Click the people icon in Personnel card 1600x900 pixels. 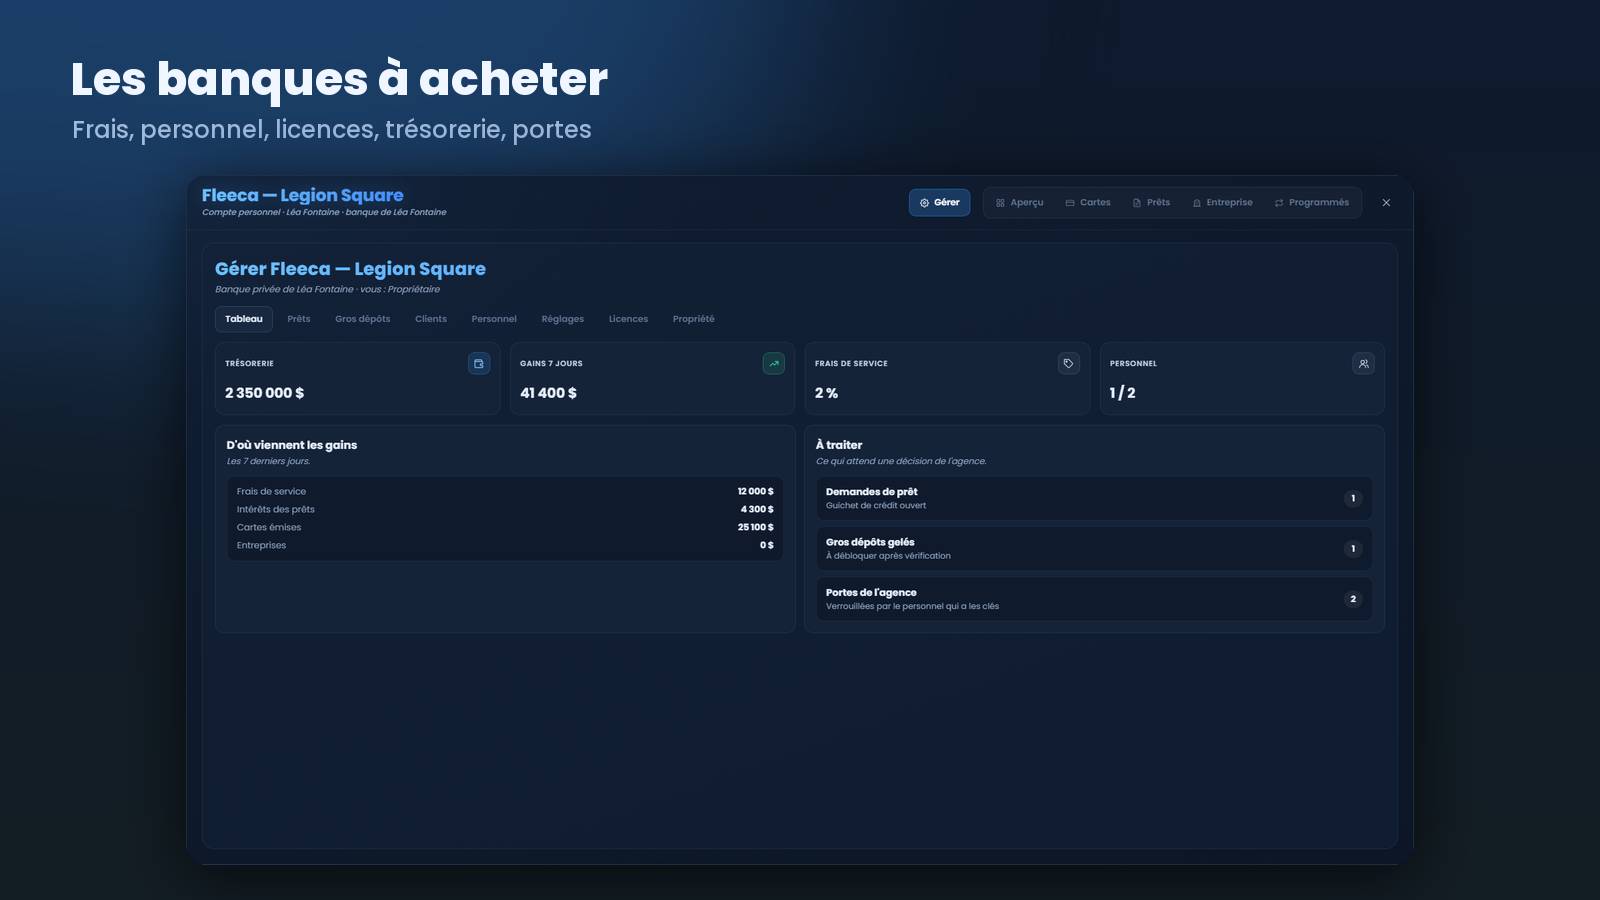pyautogui.click(x=1363, y=364)
